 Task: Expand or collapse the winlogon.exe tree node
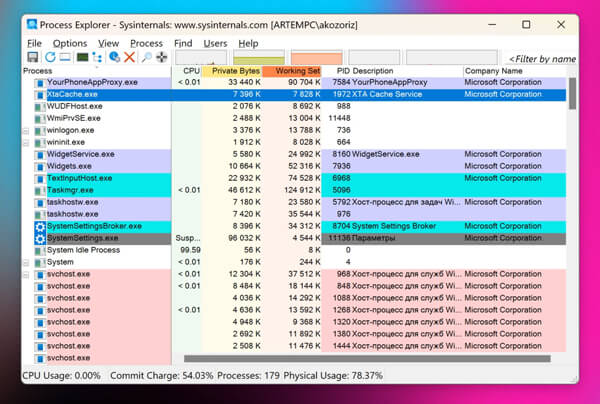point(26,130)
